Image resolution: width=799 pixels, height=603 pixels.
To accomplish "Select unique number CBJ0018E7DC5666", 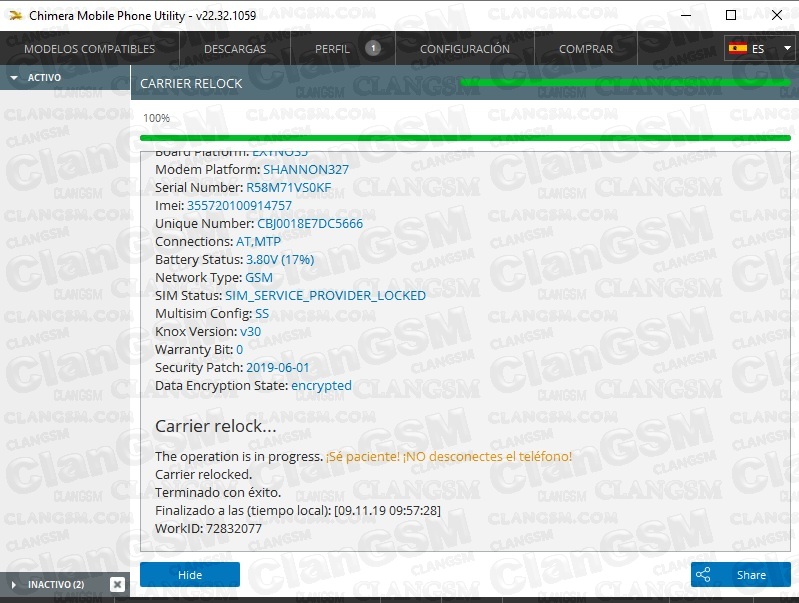I will [x=310, y=223].
